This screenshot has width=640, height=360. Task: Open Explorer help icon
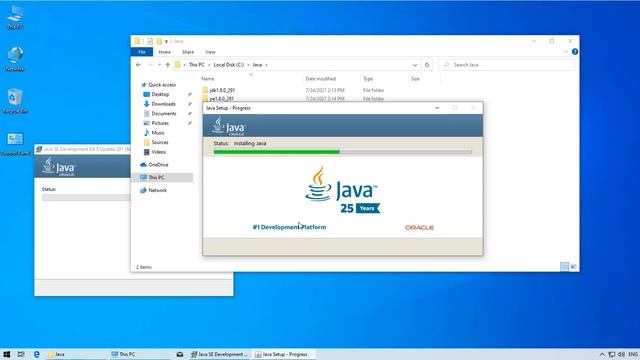575,52
